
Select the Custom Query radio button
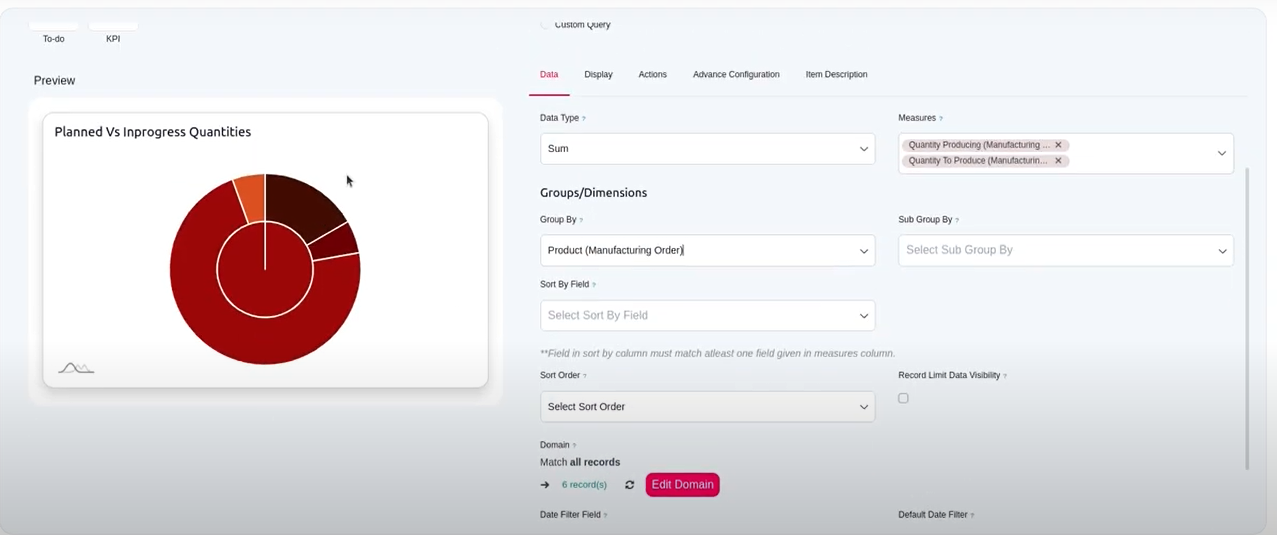point(545,24)
